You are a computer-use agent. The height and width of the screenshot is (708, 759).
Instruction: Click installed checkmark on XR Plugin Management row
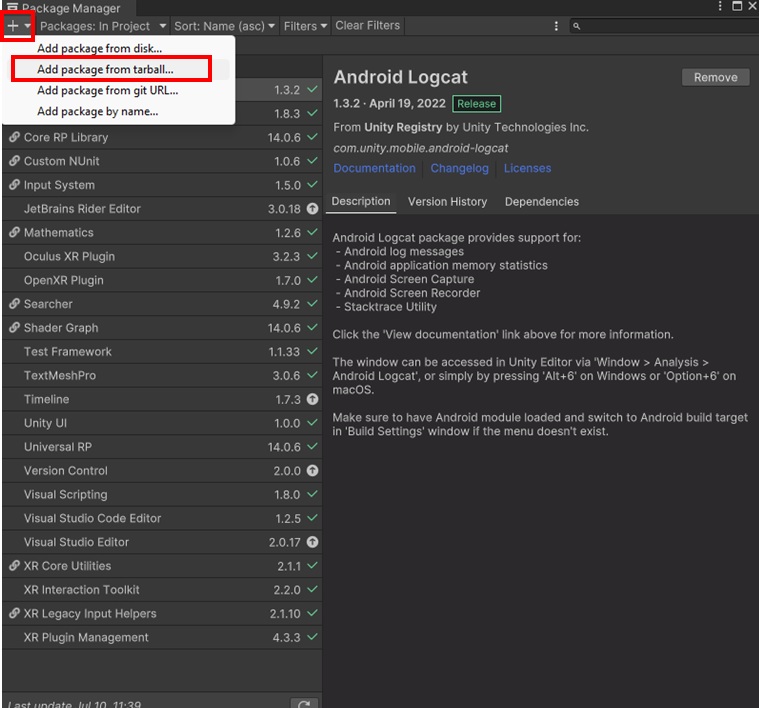tap(312, 637)
